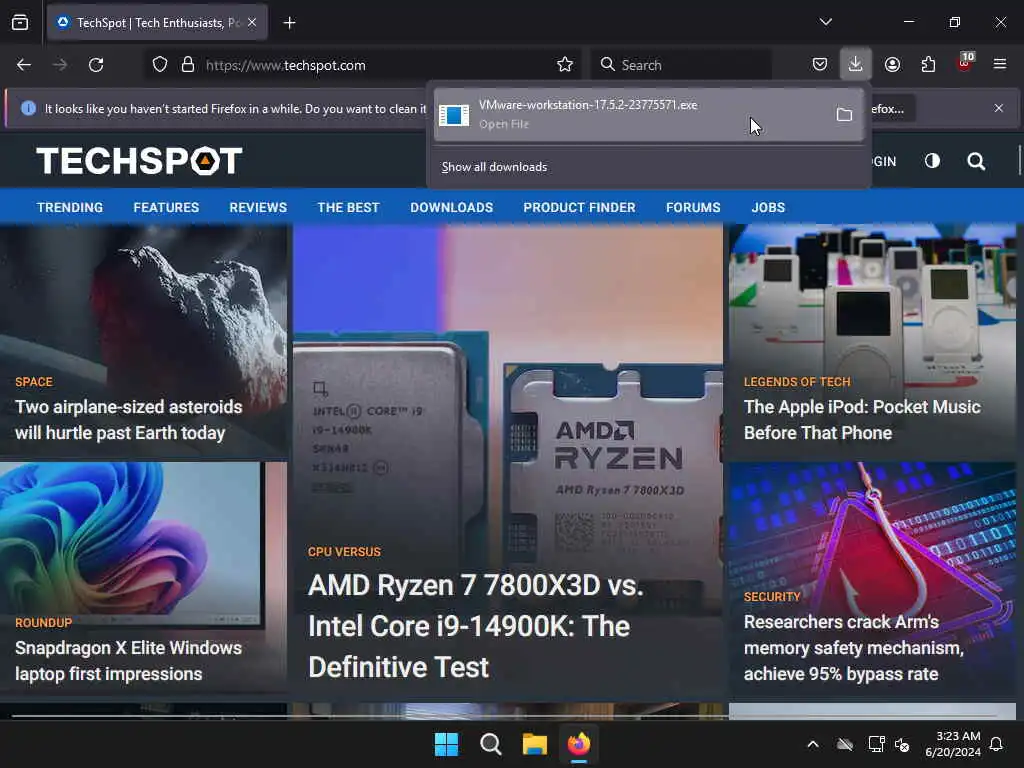Read Two airplane-sized asteroids article

129,420
